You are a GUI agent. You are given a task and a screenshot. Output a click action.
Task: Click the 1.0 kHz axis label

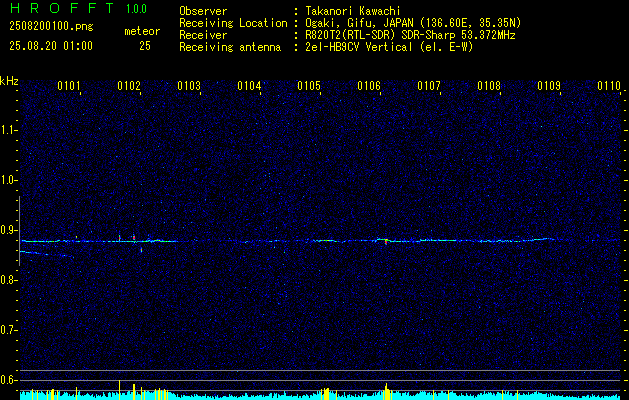tap(8, 180)
